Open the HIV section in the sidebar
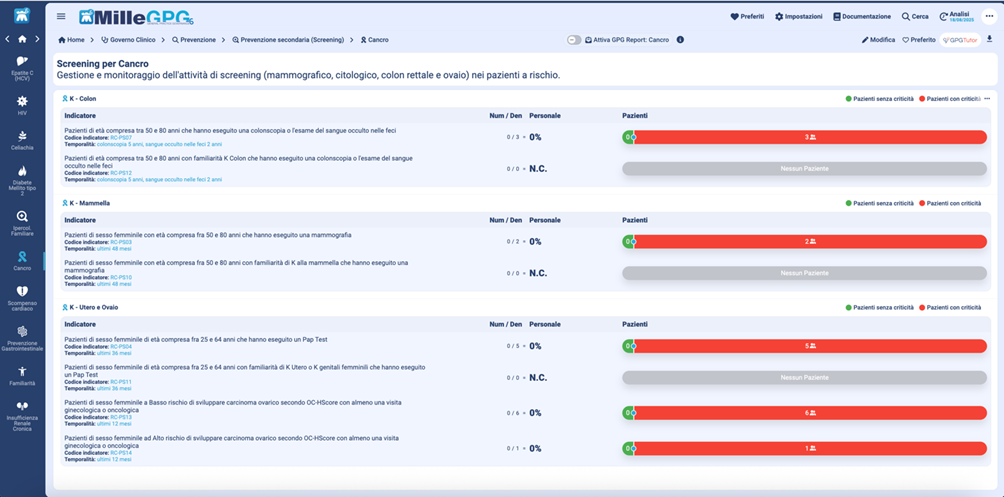Image resolution: width=1004 pixels, height=497 pixels. click(22, 103)
